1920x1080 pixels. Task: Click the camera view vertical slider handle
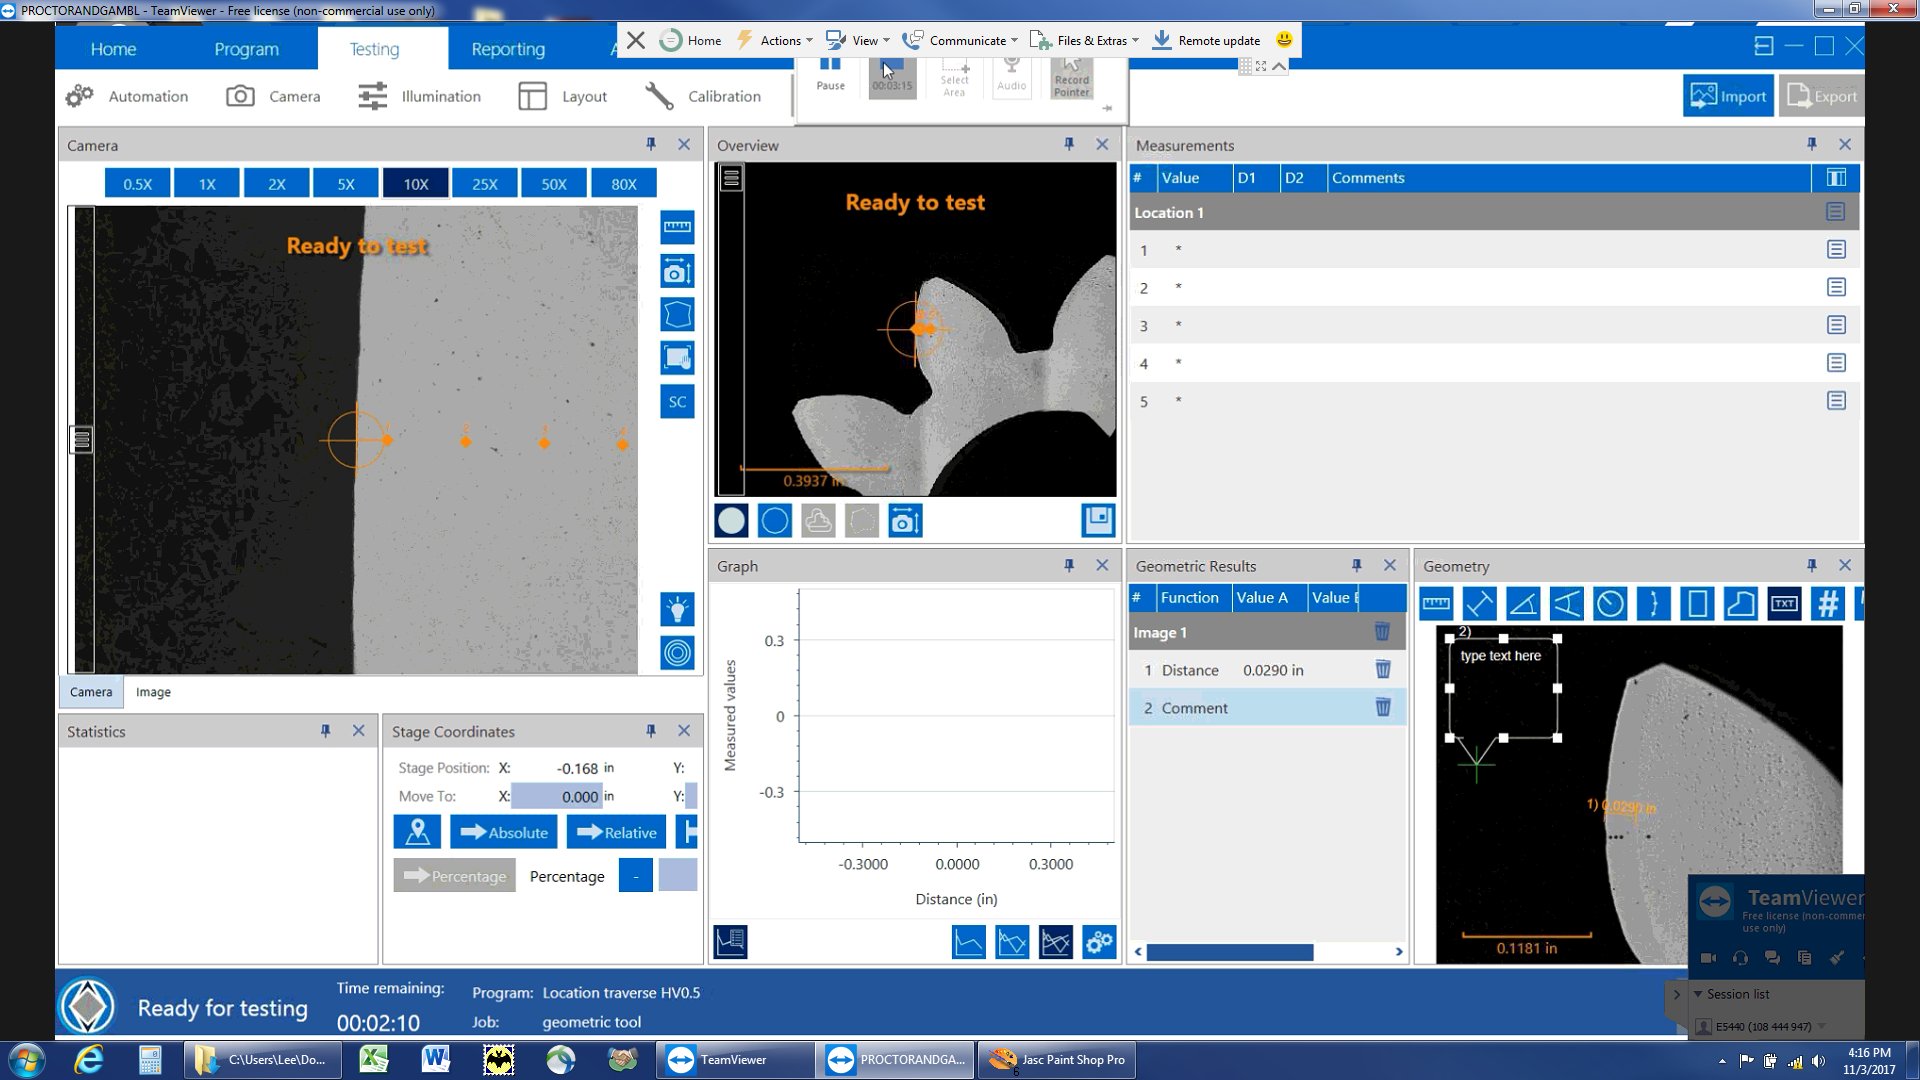click(81, 439)
